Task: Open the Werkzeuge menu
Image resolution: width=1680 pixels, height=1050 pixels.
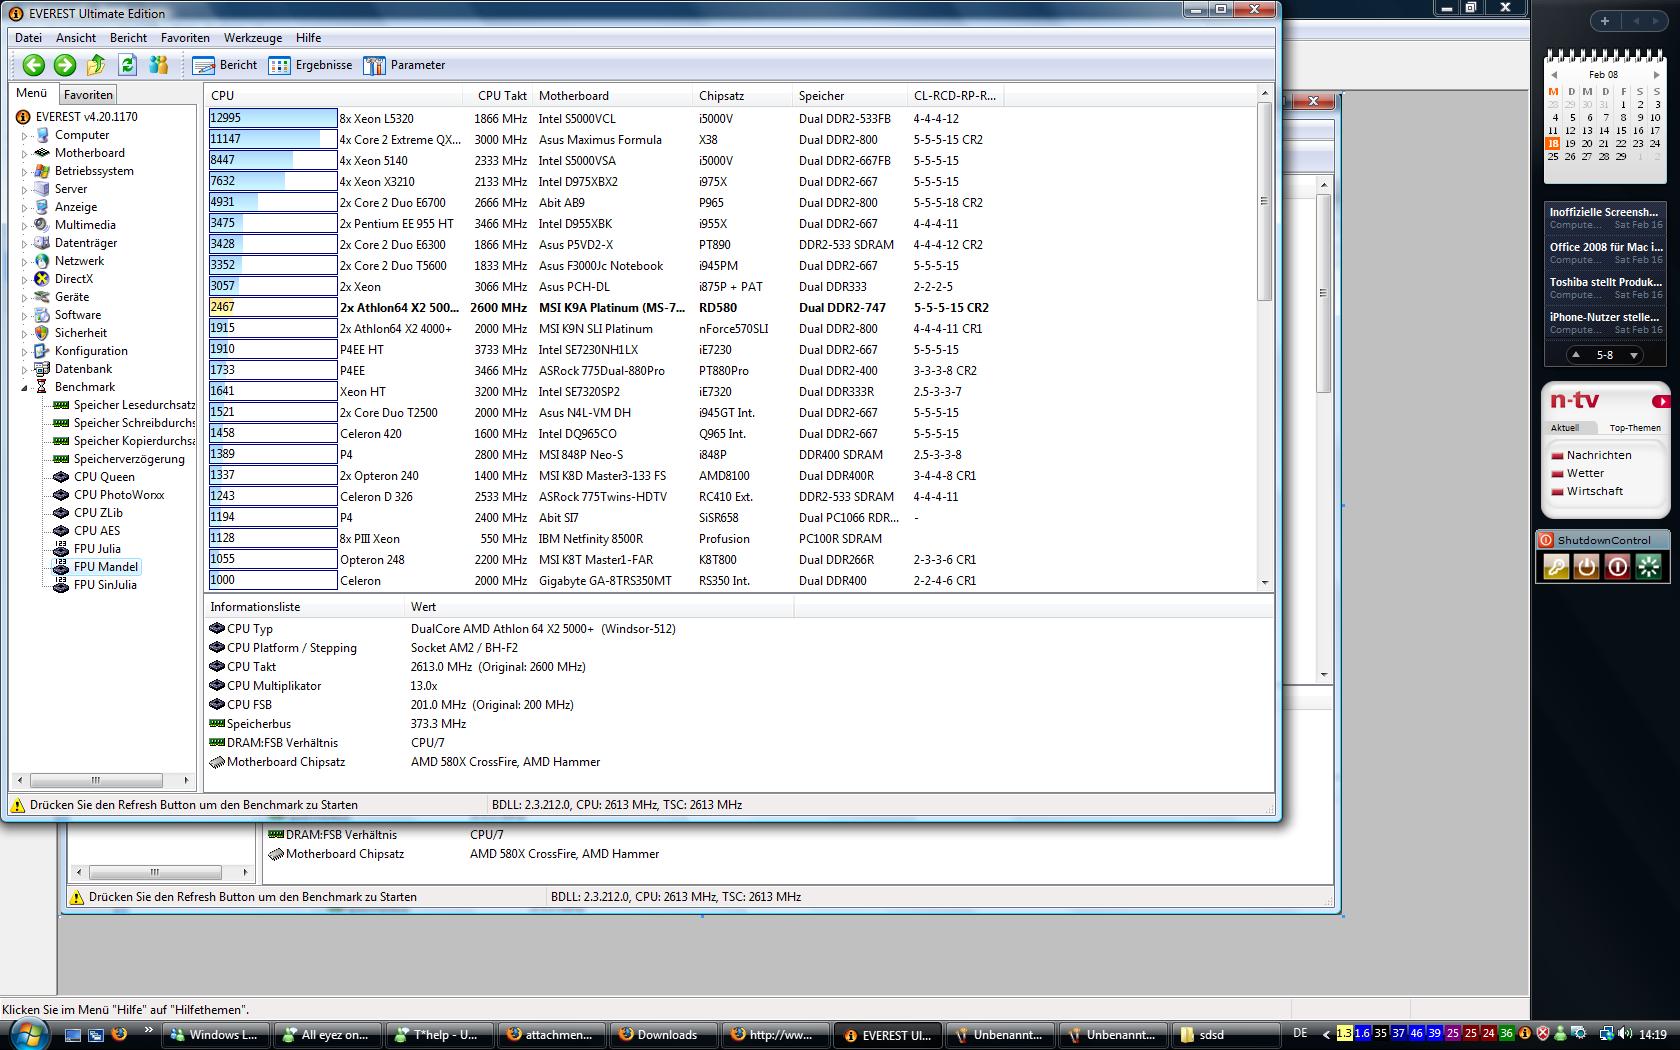Action: tap(253, 38)
